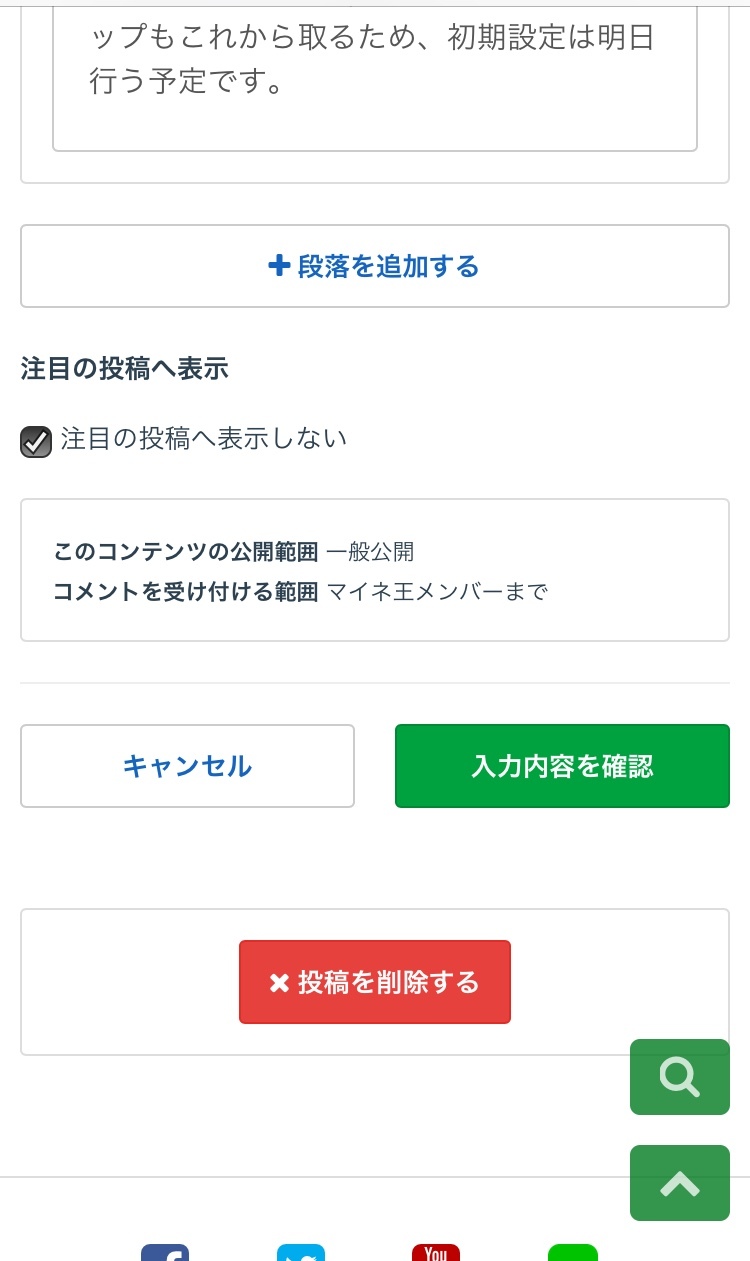
Task: Confirm input with 入力内容を確認 button
Action: 562,766
